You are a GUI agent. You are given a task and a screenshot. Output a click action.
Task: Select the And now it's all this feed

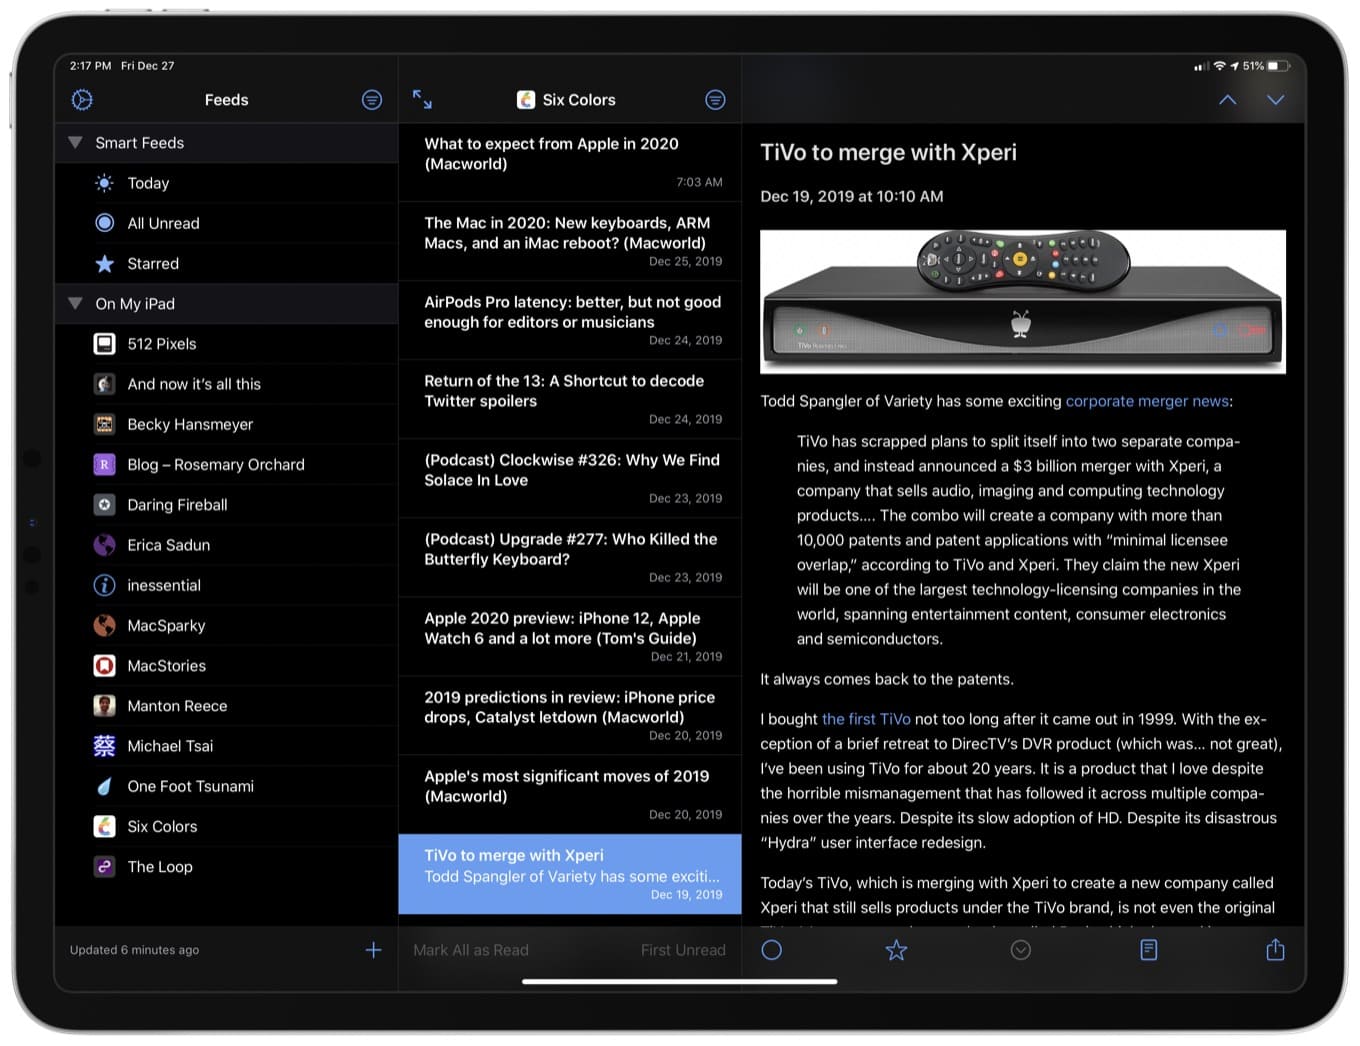point(227,384)
